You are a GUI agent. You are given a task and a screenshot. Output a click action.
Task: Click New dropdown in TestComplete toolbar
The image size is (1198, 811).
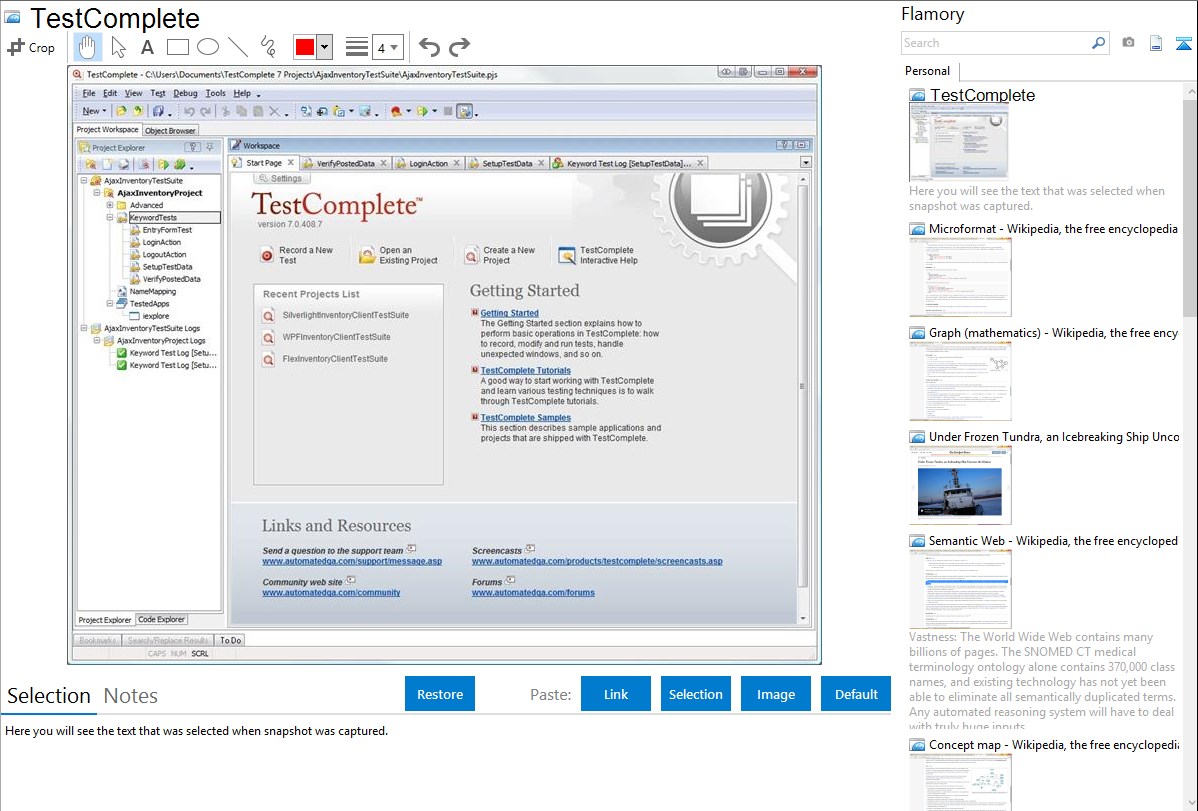(94, 112)
